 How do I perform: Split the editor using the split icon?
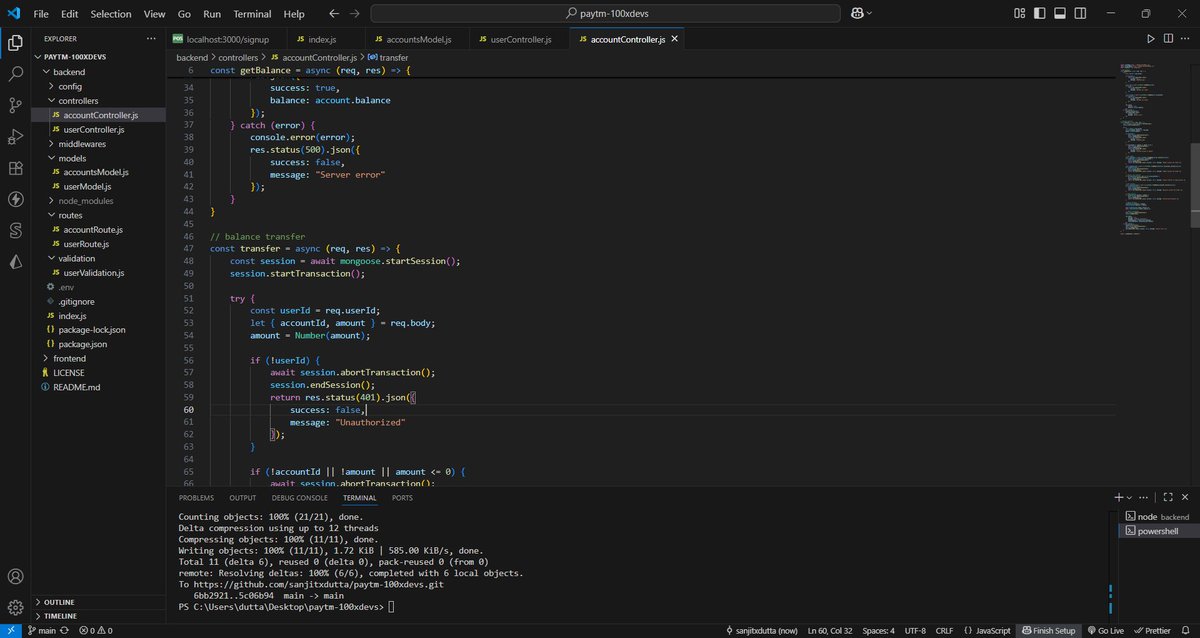pos(1170,38)
